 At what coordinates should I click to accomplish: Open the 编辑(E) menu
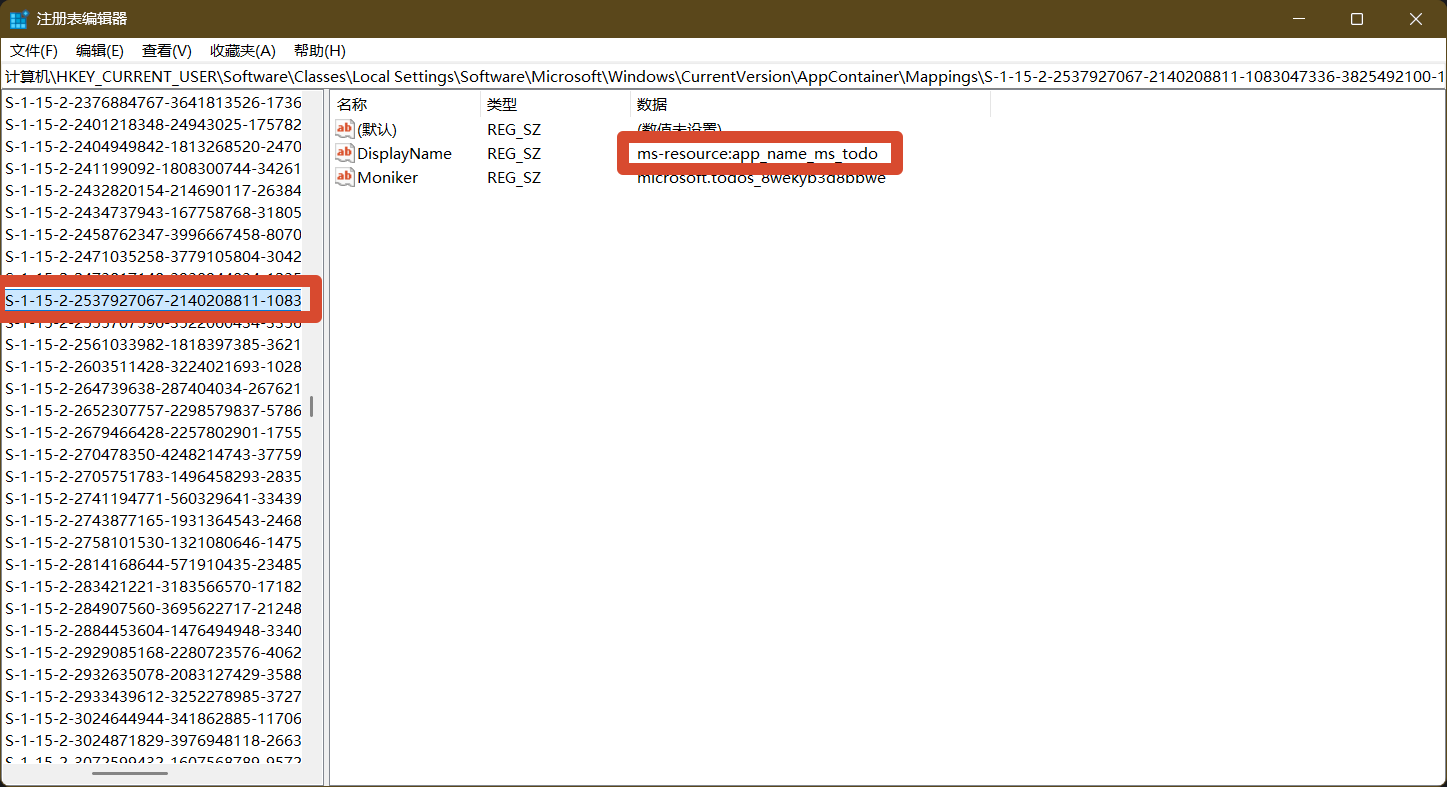[100, 51]
